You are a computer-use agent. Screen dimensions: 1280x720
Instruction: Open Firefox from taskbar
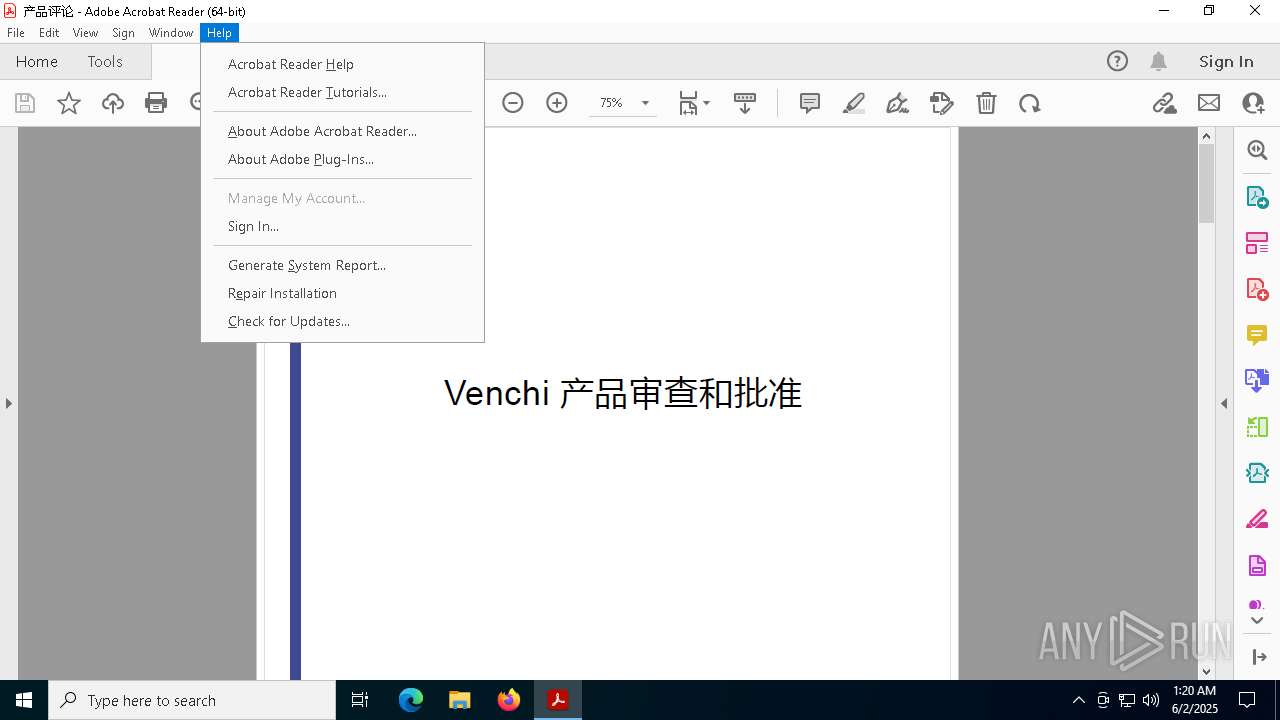click(x=509, y=700)
